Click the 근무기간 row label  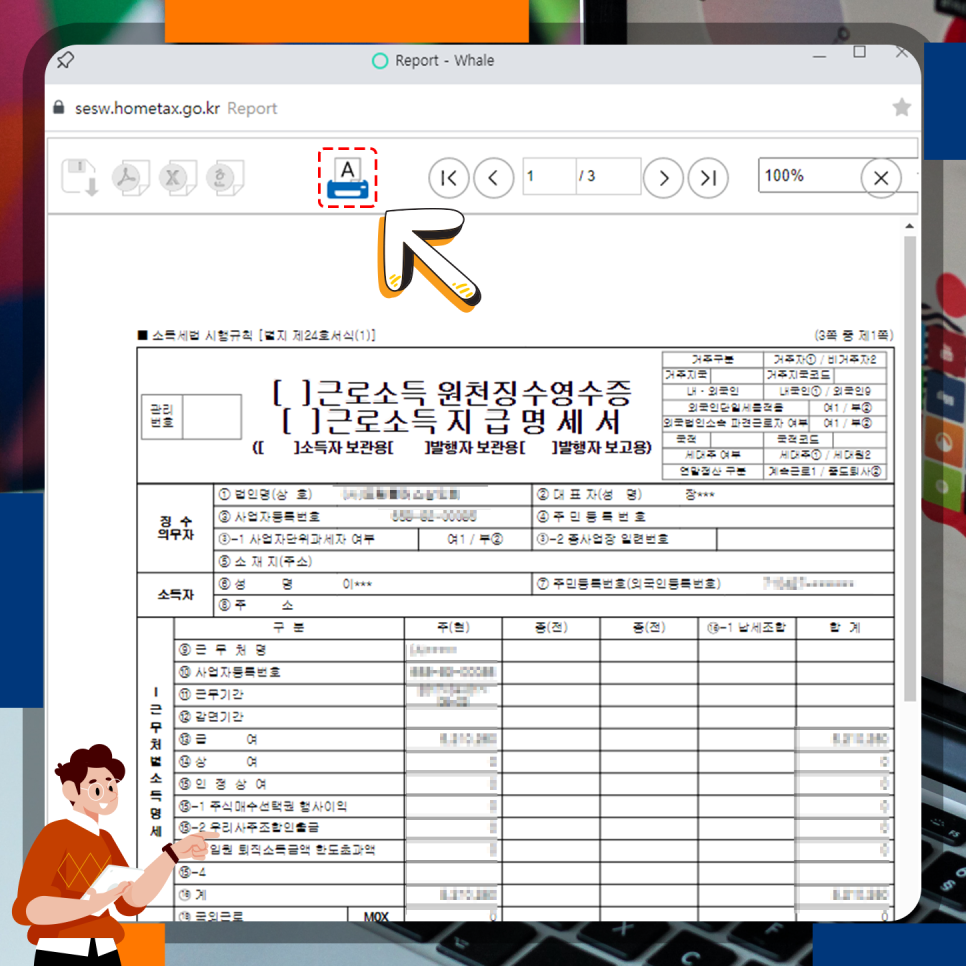(x=211, y=694)
